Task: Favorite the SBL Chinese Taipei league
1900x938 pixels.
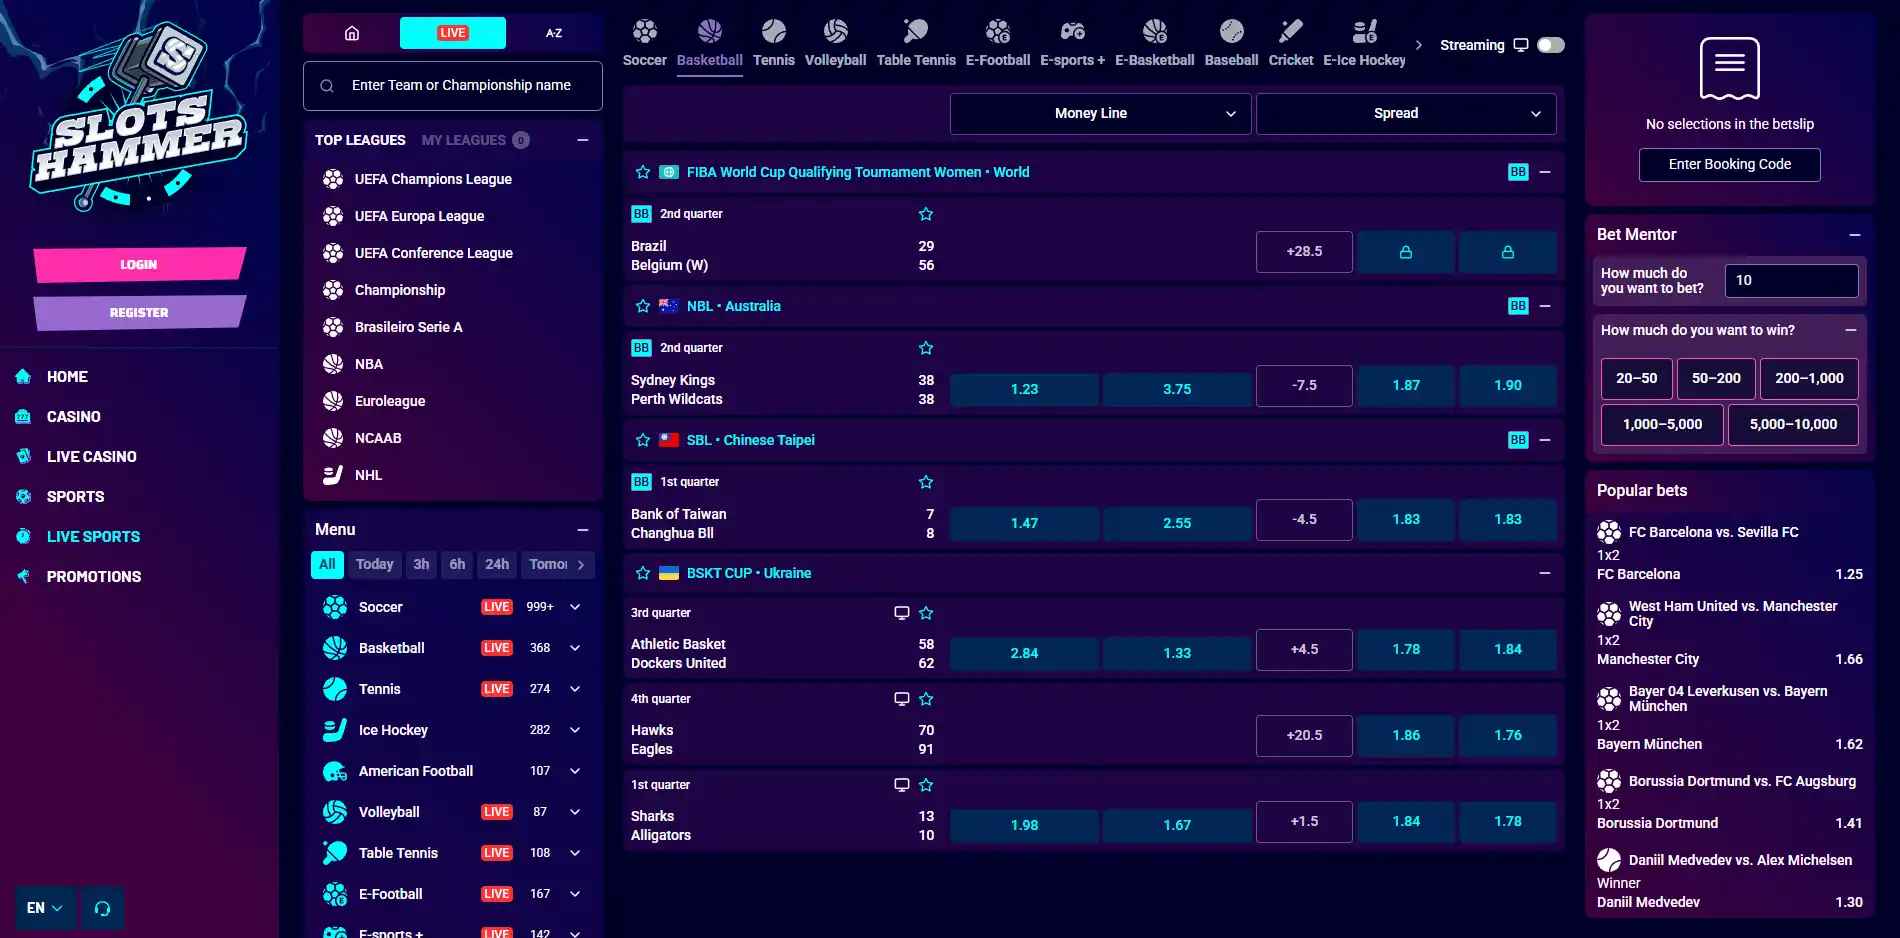Action: point(643,440)
